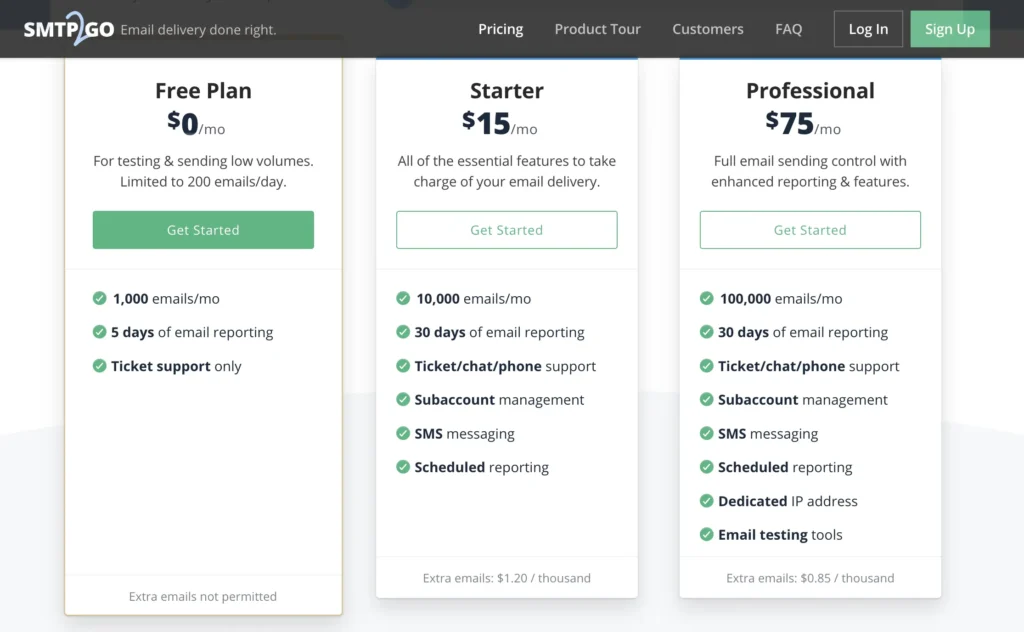Viewport: 1024px width, 632px height.
Task: Click the SMTP2GO logo
Action: pyautogui.click(x=67, y=28)
